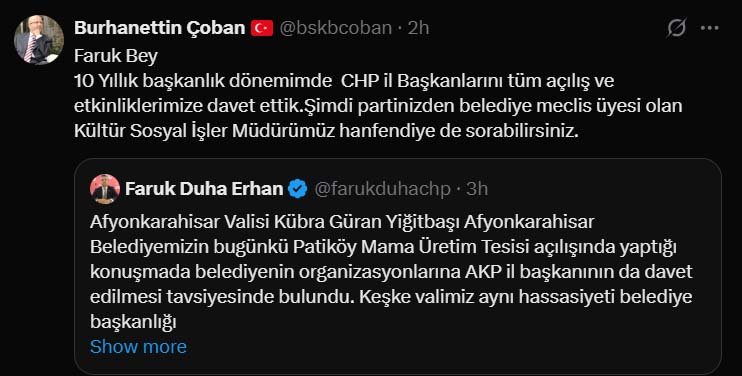Click the Turkish flag emoji

(x=262, y=28)
